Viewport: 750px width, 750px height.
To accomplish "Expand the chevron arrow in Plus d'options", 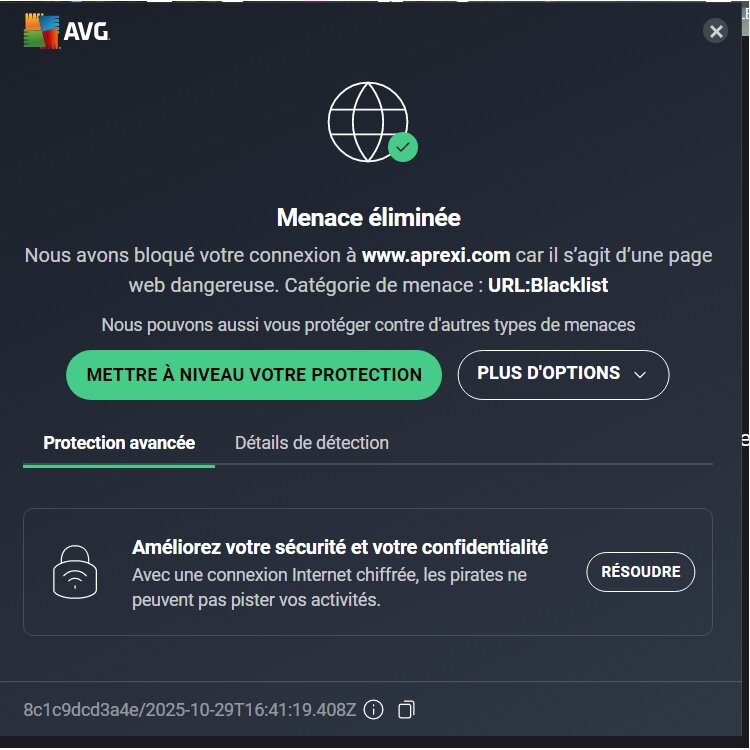I will (x=640, y=375).
